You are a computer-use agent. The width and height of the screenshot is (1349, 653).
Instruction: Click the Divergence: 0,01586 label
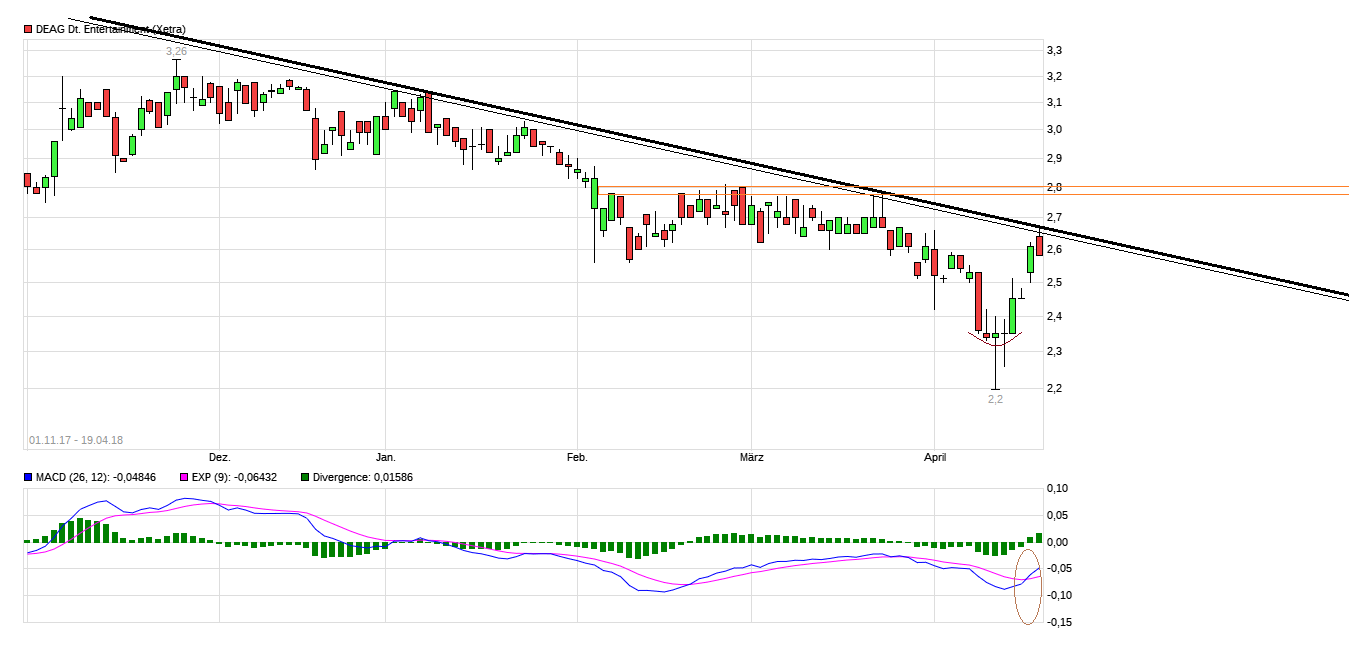pos(363,478)
